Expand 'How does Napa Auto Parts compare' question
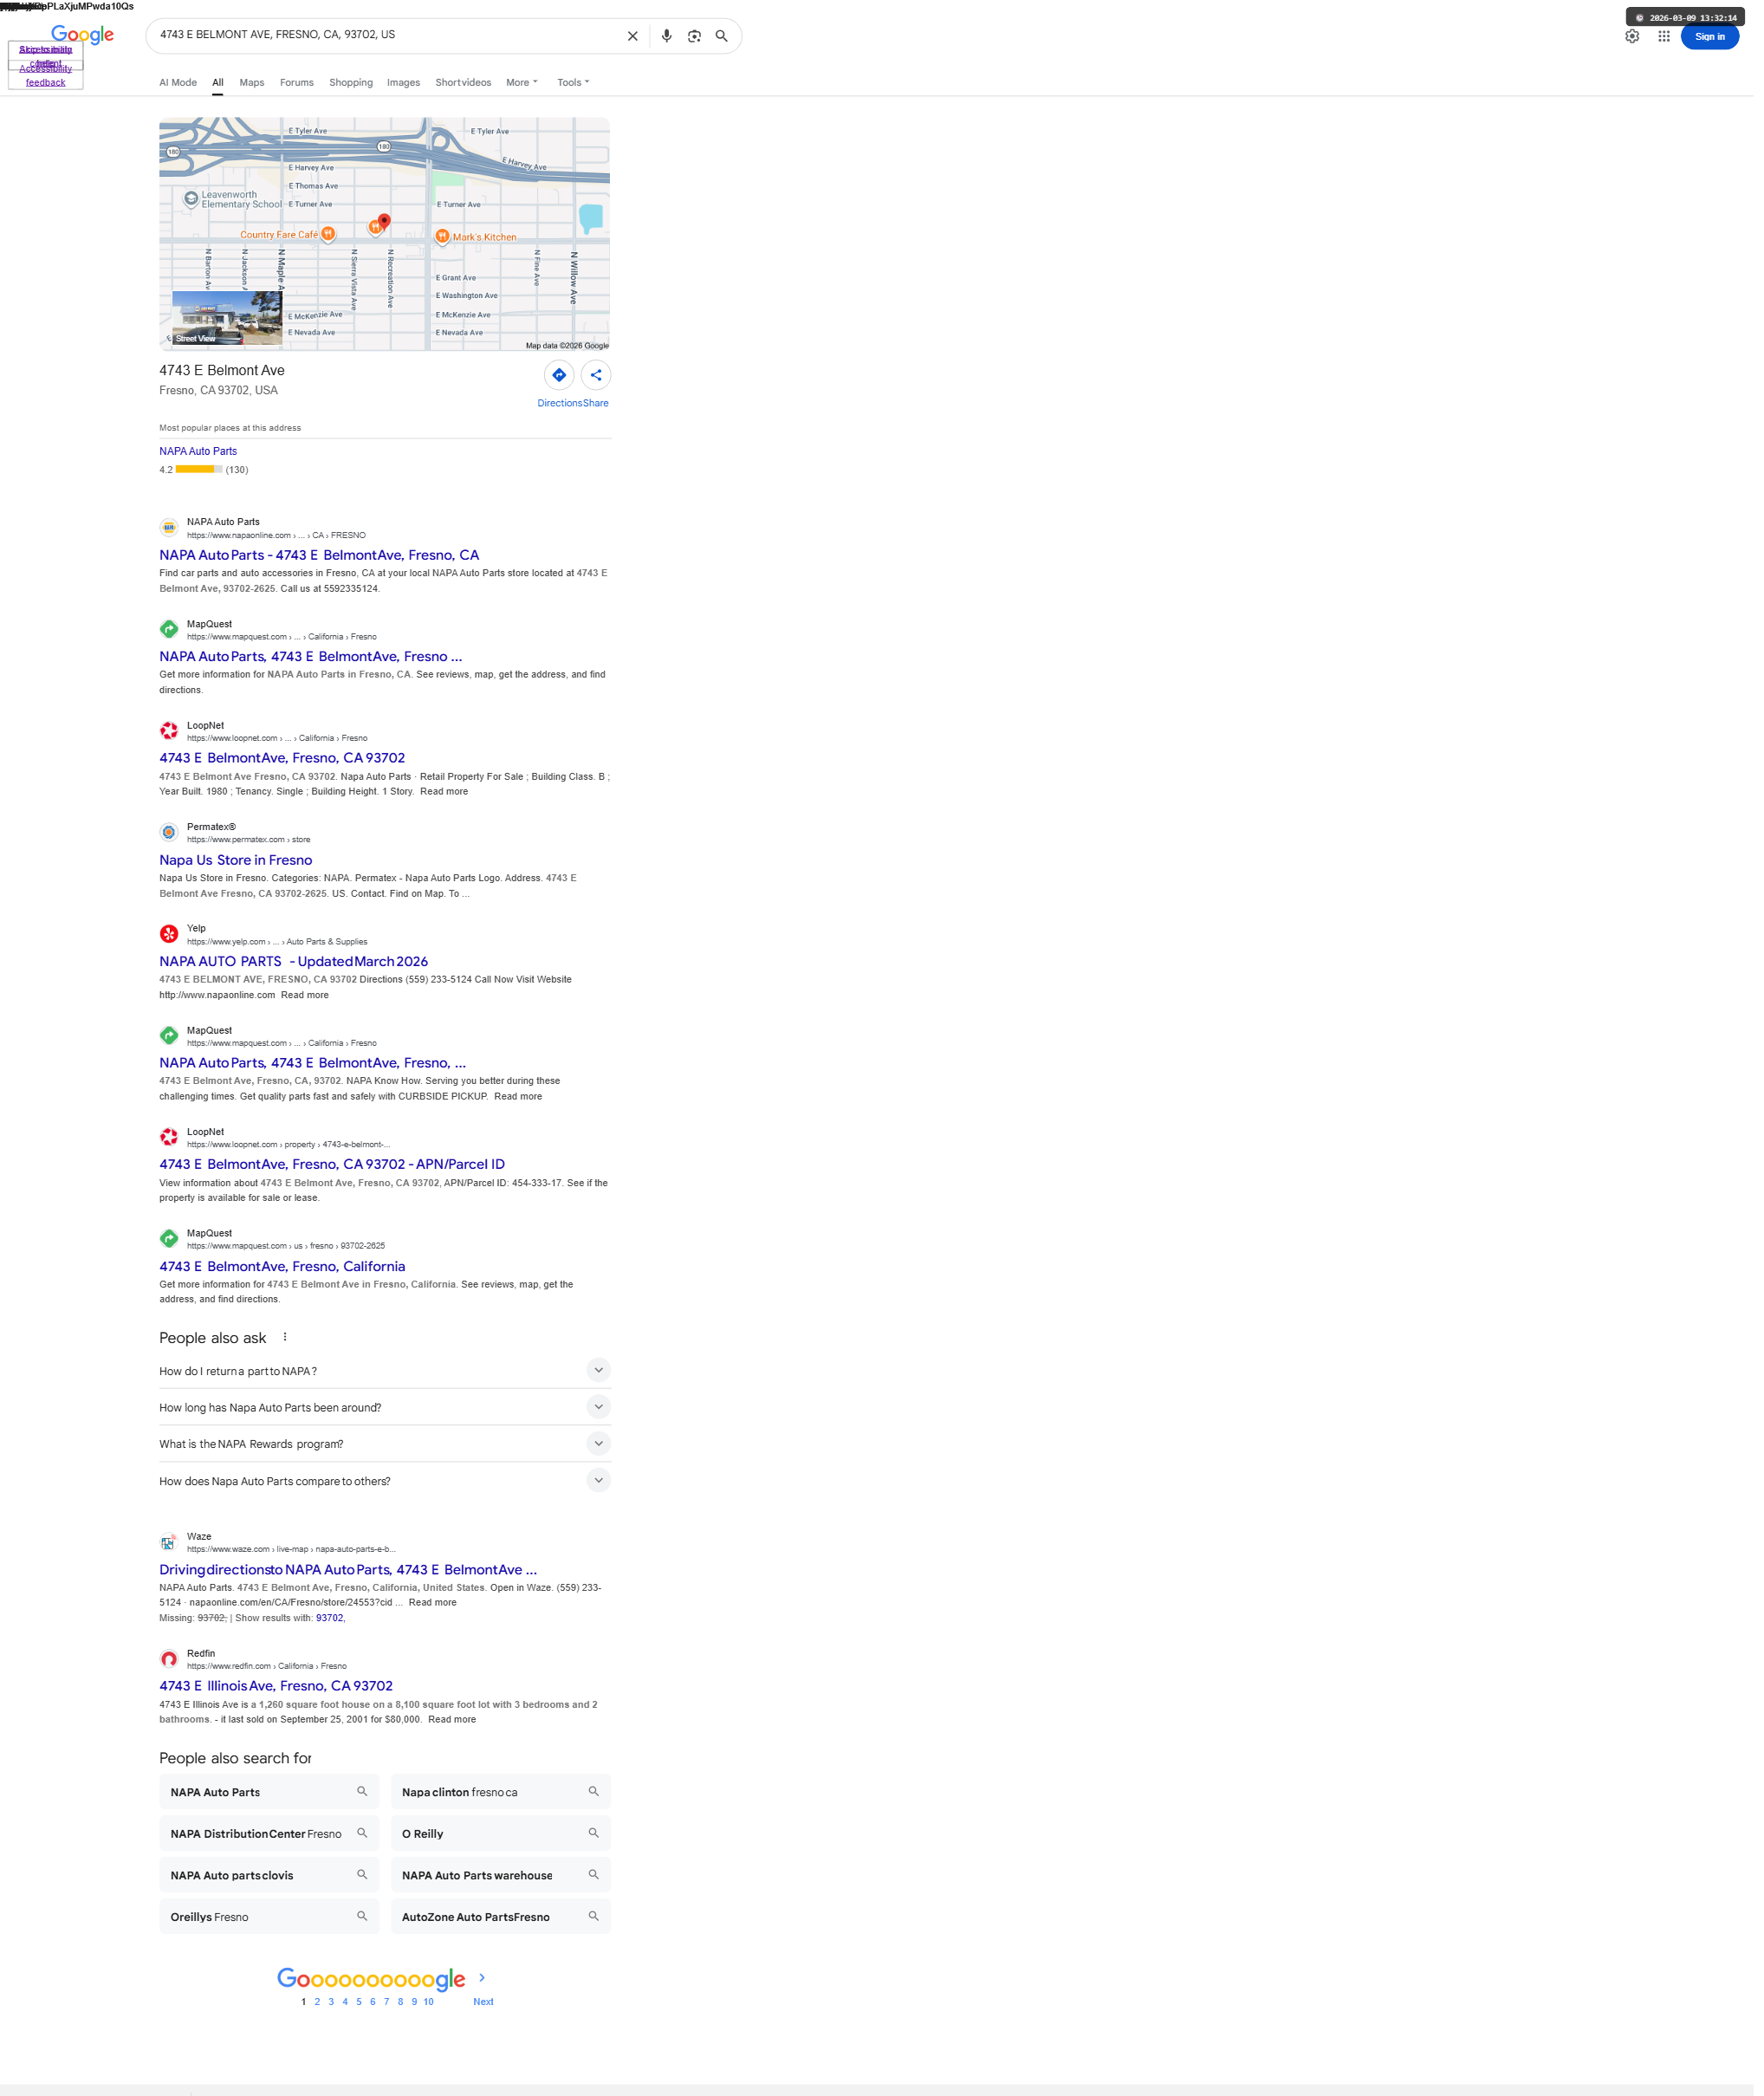Viewport: 1764px width, 2096px height. [598, 1480]
